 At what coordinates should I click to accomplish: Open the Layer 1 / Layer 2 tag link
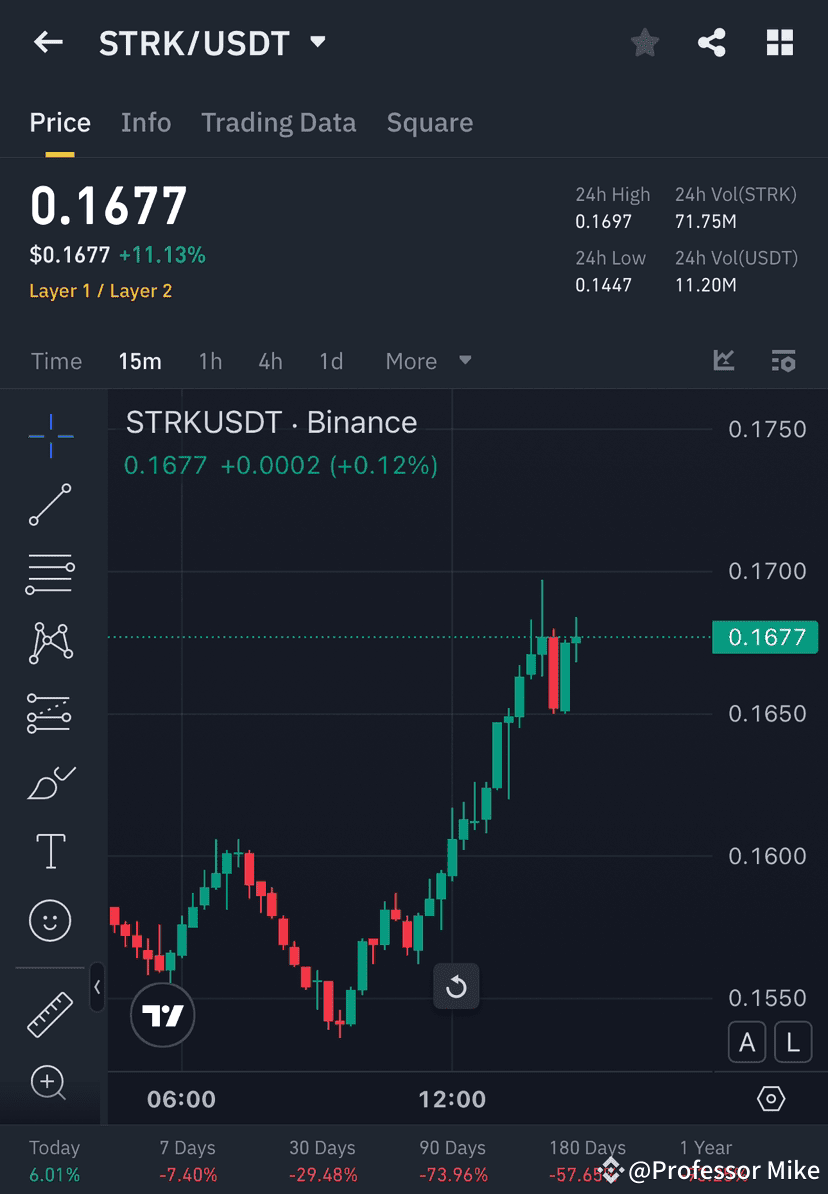(x=101, y=291)
